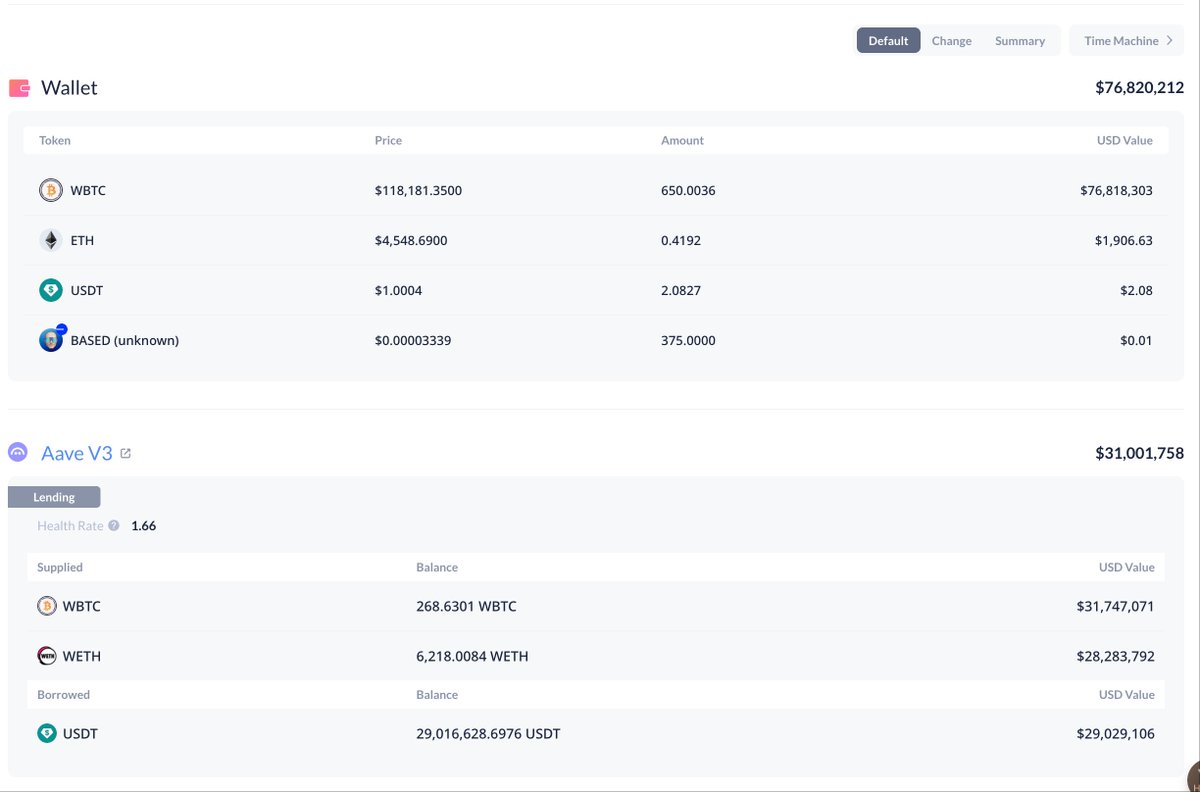Click the Borrowed column header
Screen dimensions: 1200x792
[x=63, y=694]
